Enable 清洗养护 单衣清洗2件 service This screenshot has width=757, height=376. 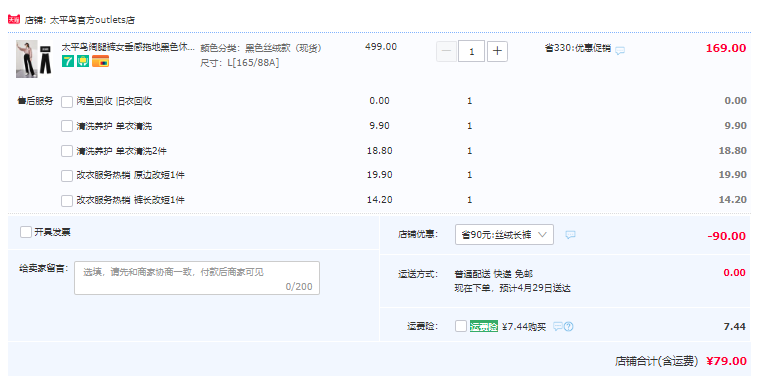(67, 151)
